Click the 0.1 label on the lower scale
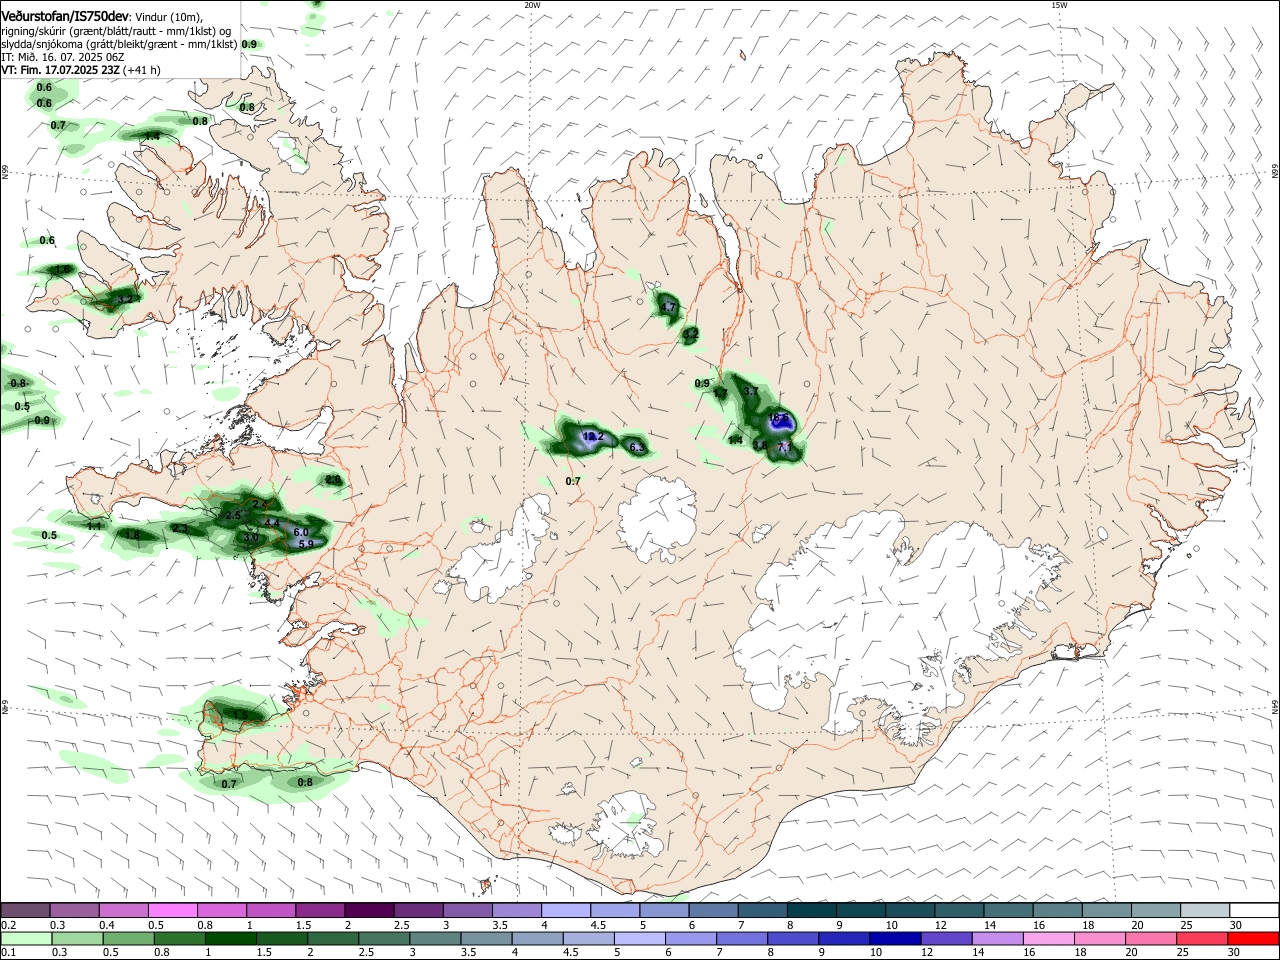This screenshot has width=1280, height=960. coord(9,952)
